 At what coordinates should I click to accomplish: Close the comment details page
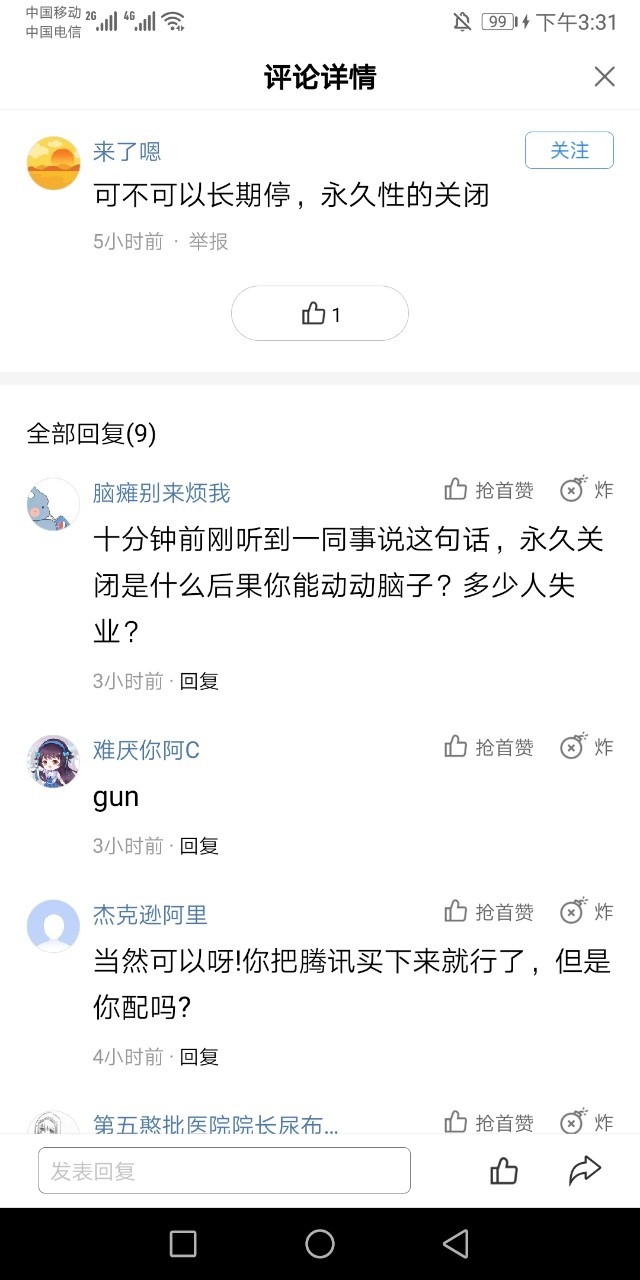(604, 77)
